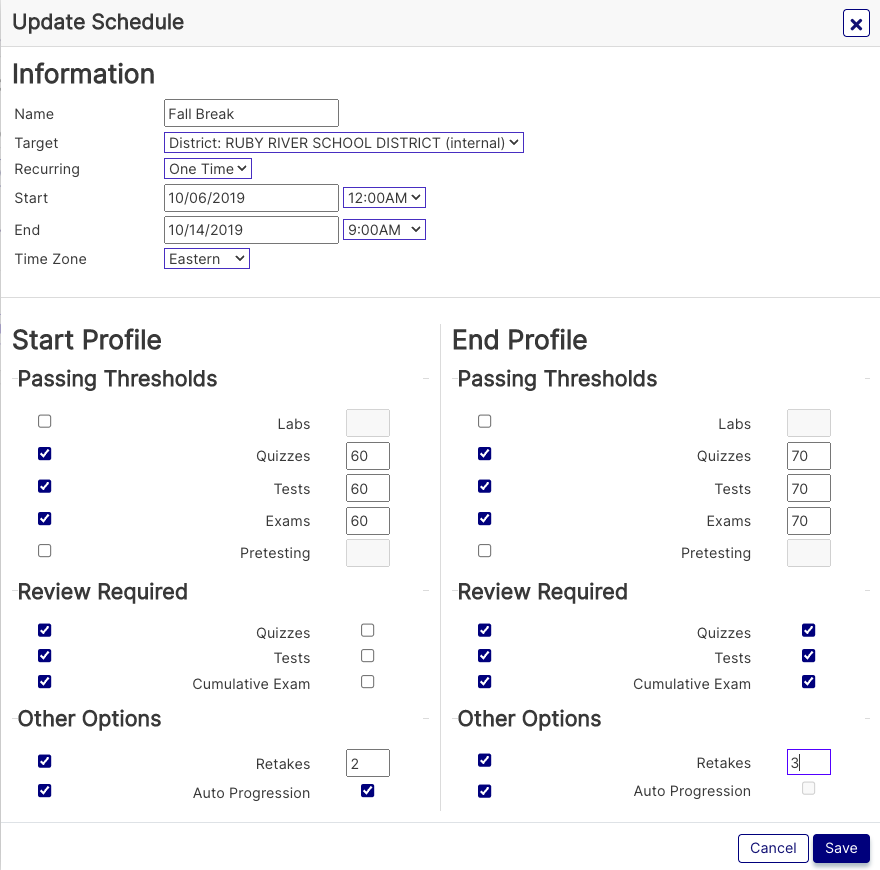Click End Profile Tests threshold field
880x870 pixels.
pos(808,489)
